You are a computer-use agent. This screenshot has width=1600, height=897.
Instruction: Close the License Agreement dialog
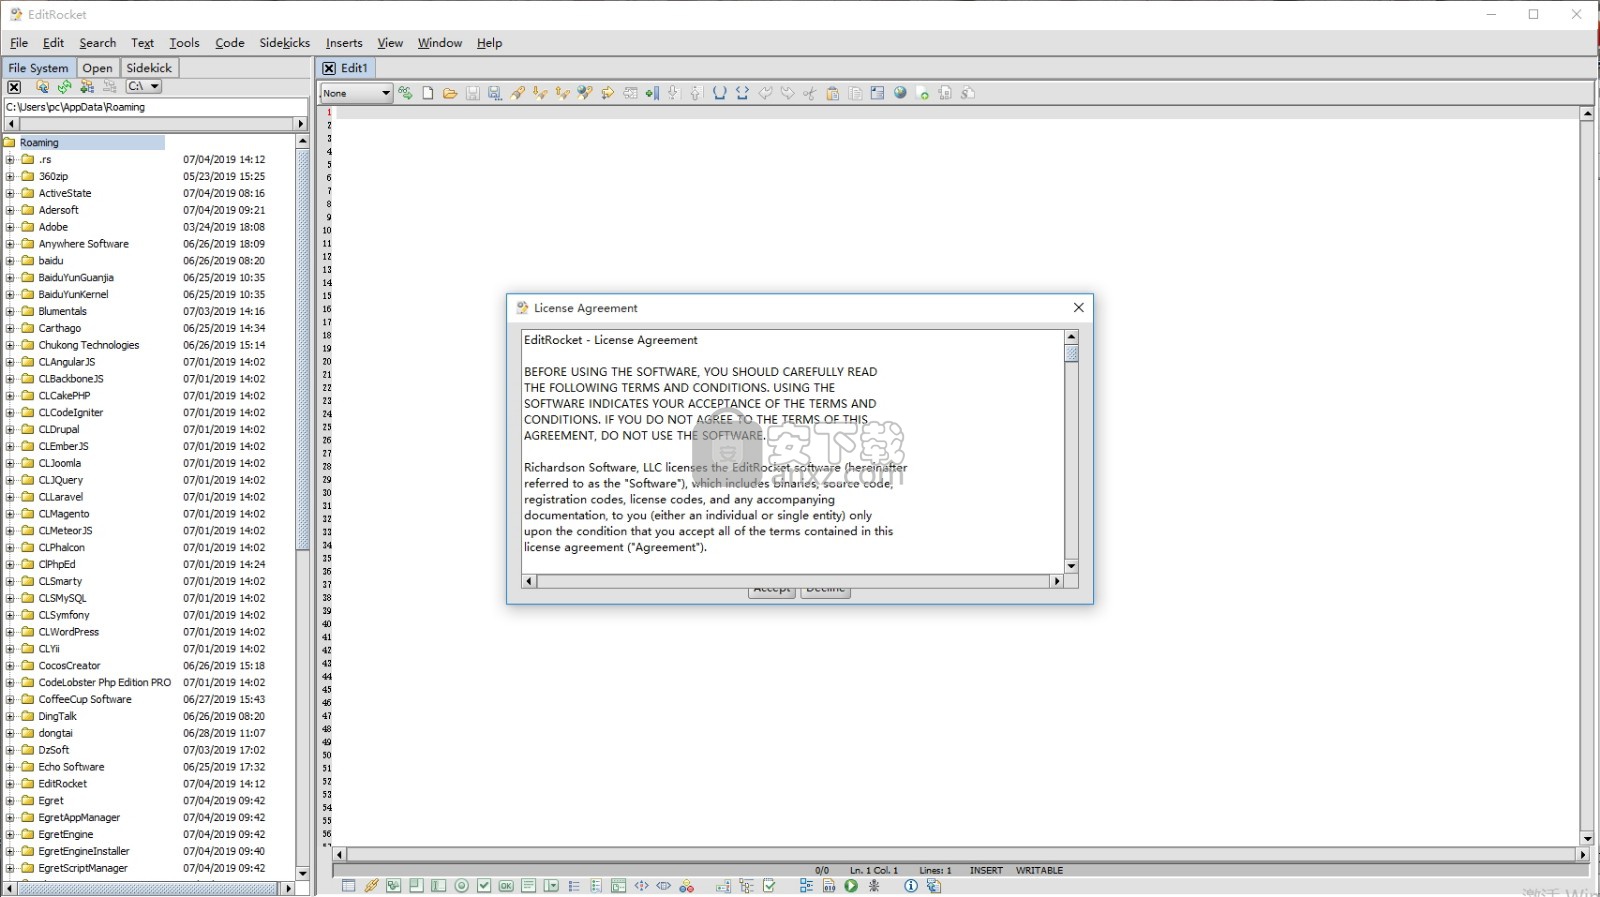pyautogui.click(x=1078, y=308)
